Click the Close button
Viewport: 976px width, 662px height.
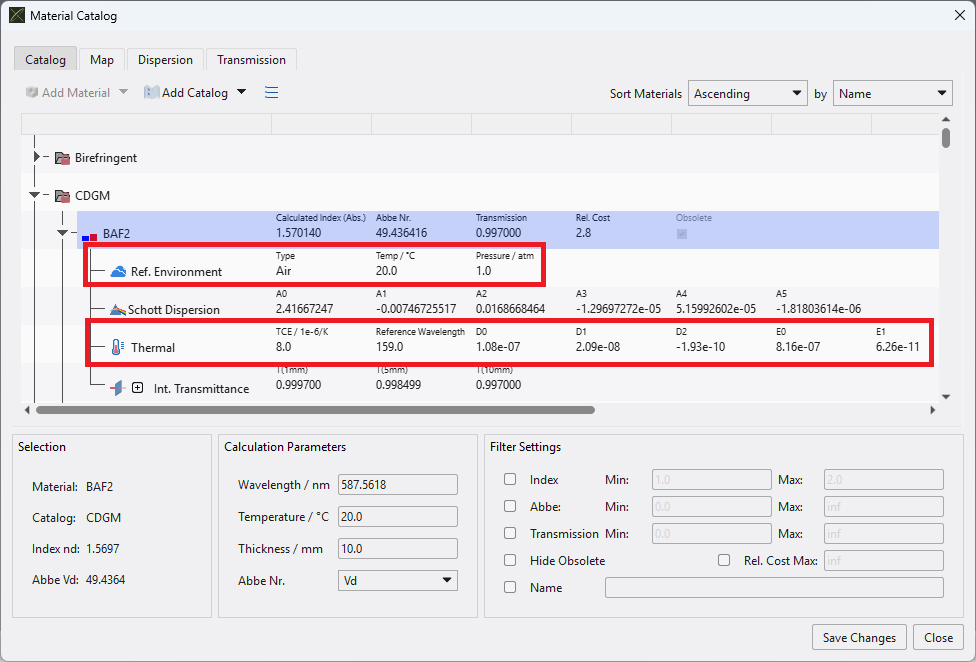pyautogui.click(x=939, y=638)
